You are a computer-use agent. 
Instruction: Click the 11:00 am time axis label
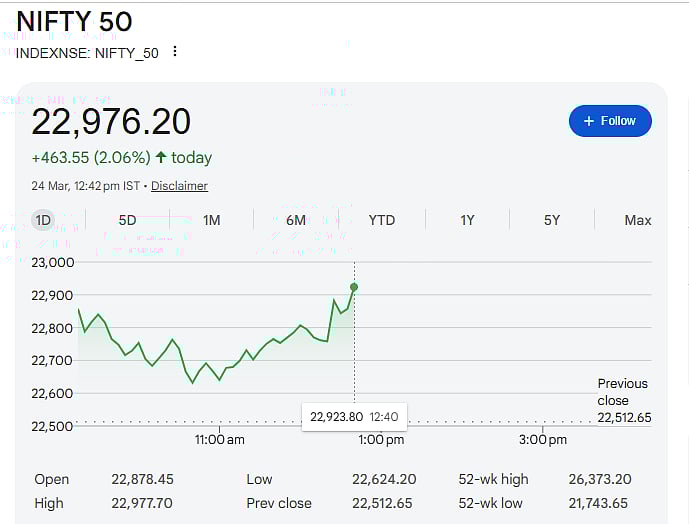tap(219, 440)
